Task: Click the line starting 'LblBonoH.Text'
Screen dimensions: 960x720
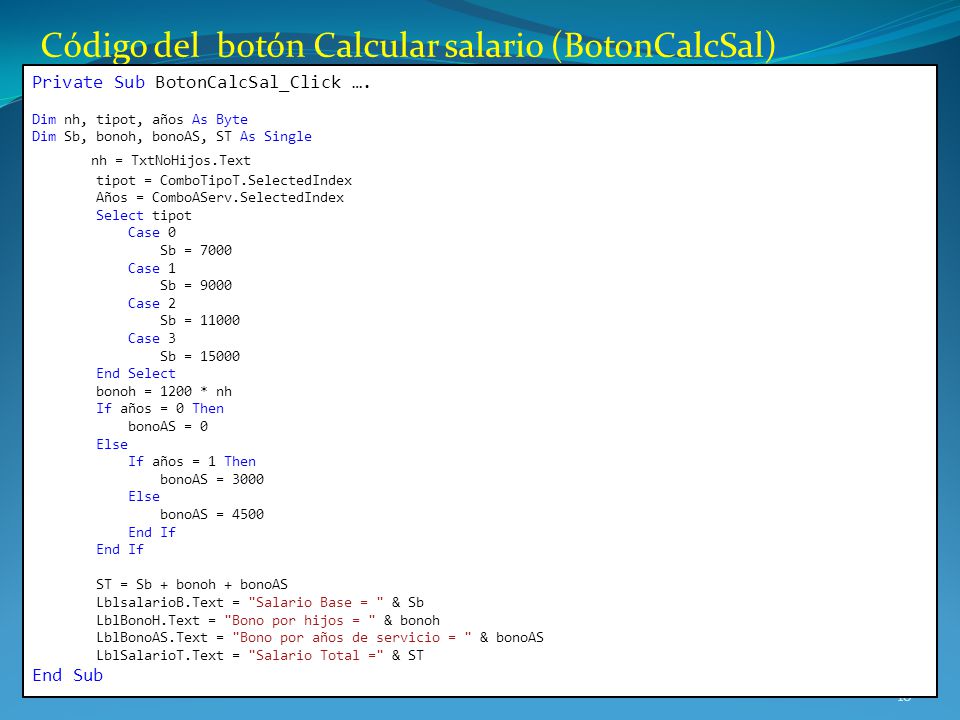Action: (x=268, y=621)
